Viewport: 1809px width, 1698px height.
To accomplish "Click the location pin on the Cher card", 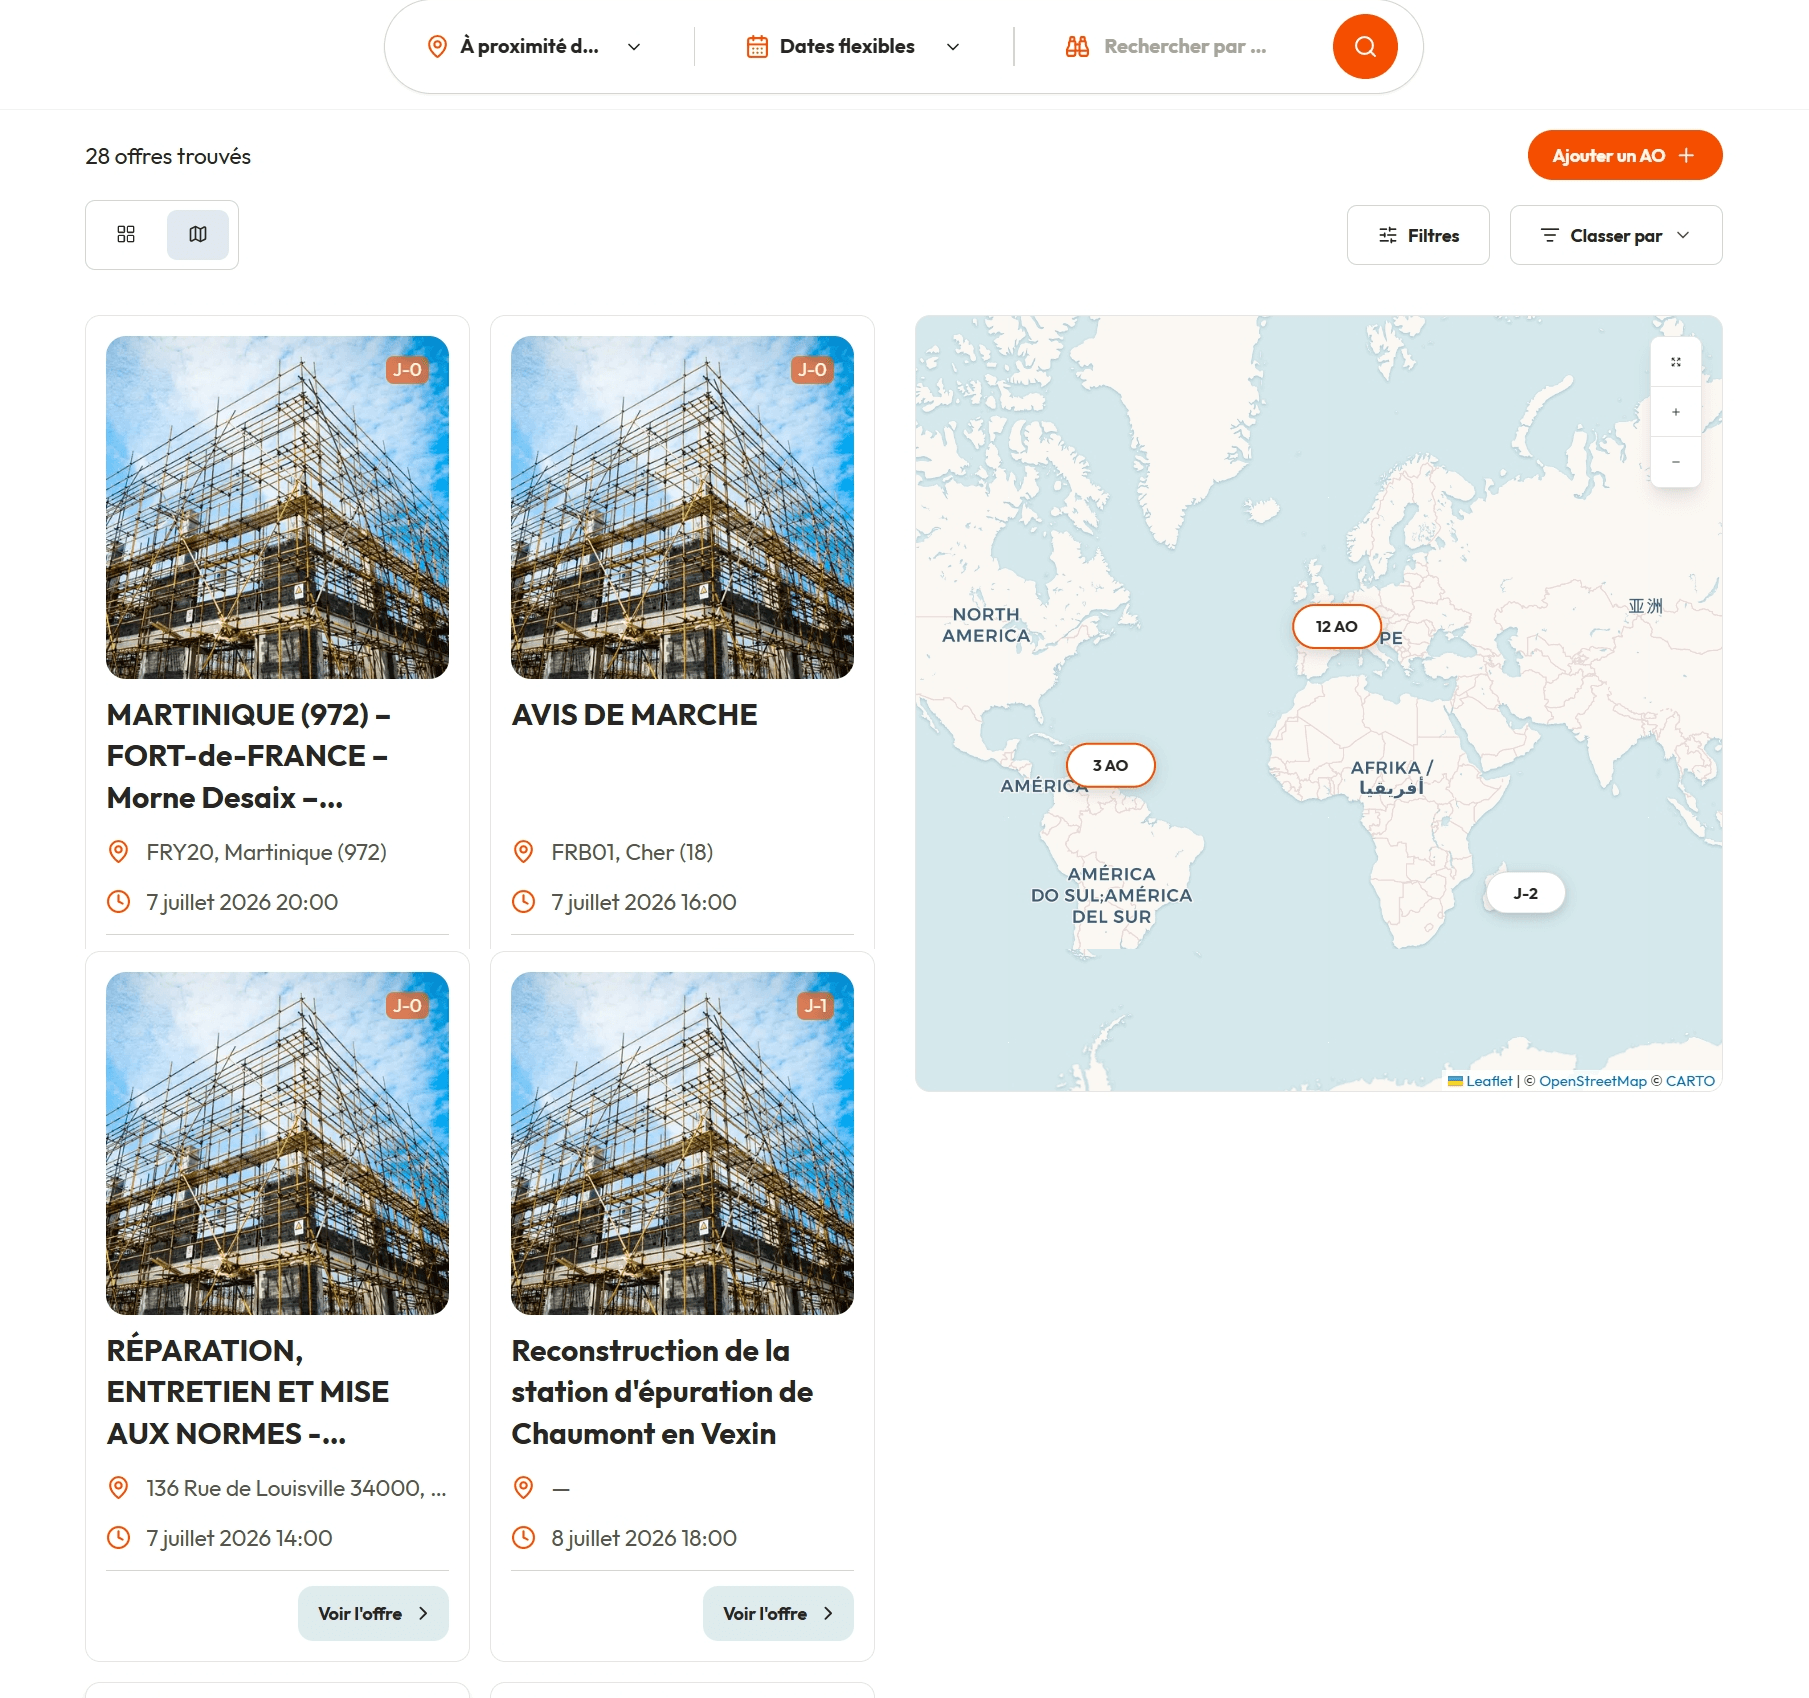I will [523, 852].
